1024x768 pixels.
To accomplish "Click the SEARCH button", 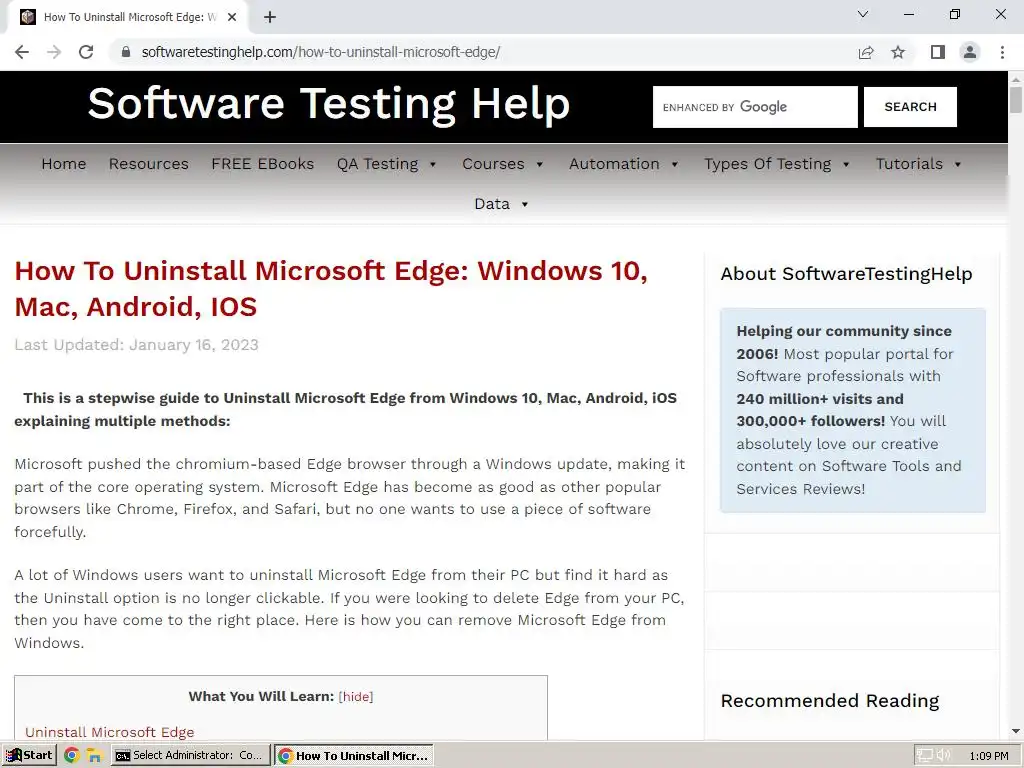I will 910,107.
